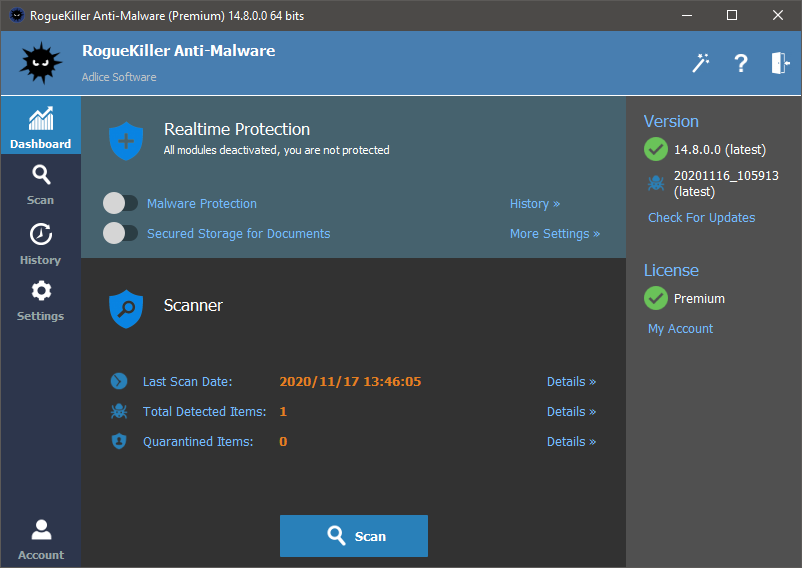Click the Scanner magnifier shield icon
The height and width of the screenshot is (568, 802).
point(126,308)
